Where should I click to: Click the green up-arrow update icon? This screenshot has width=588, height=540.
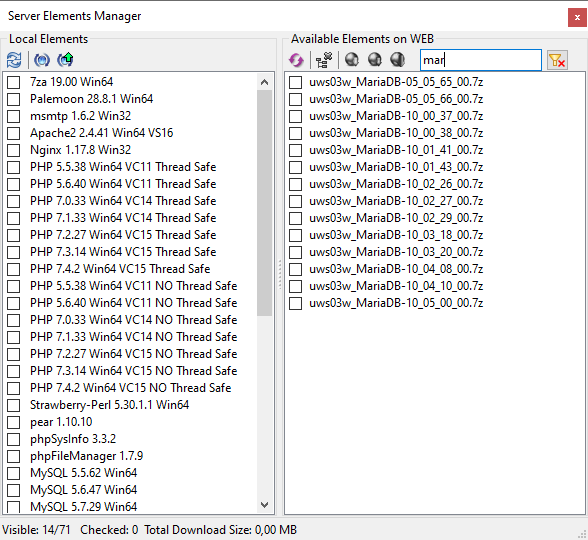pos(65,60)
